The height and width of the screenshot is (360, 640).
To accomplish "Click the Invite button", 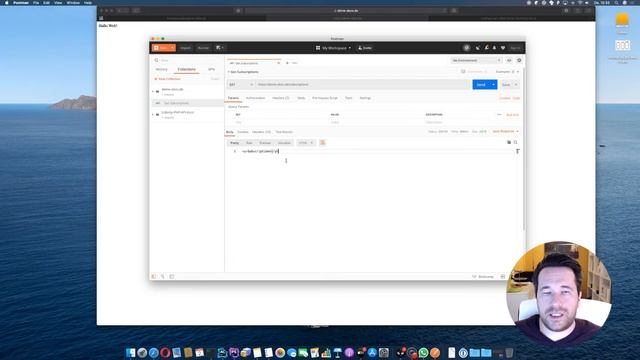I will point(365,48).
